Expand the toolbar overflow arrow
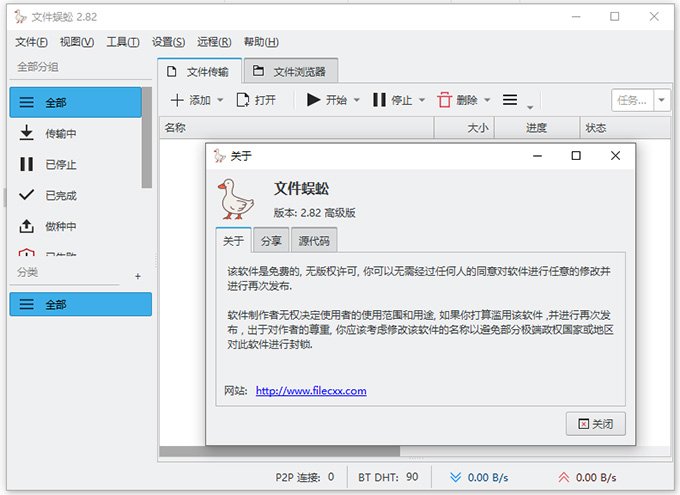 (530, 107)
